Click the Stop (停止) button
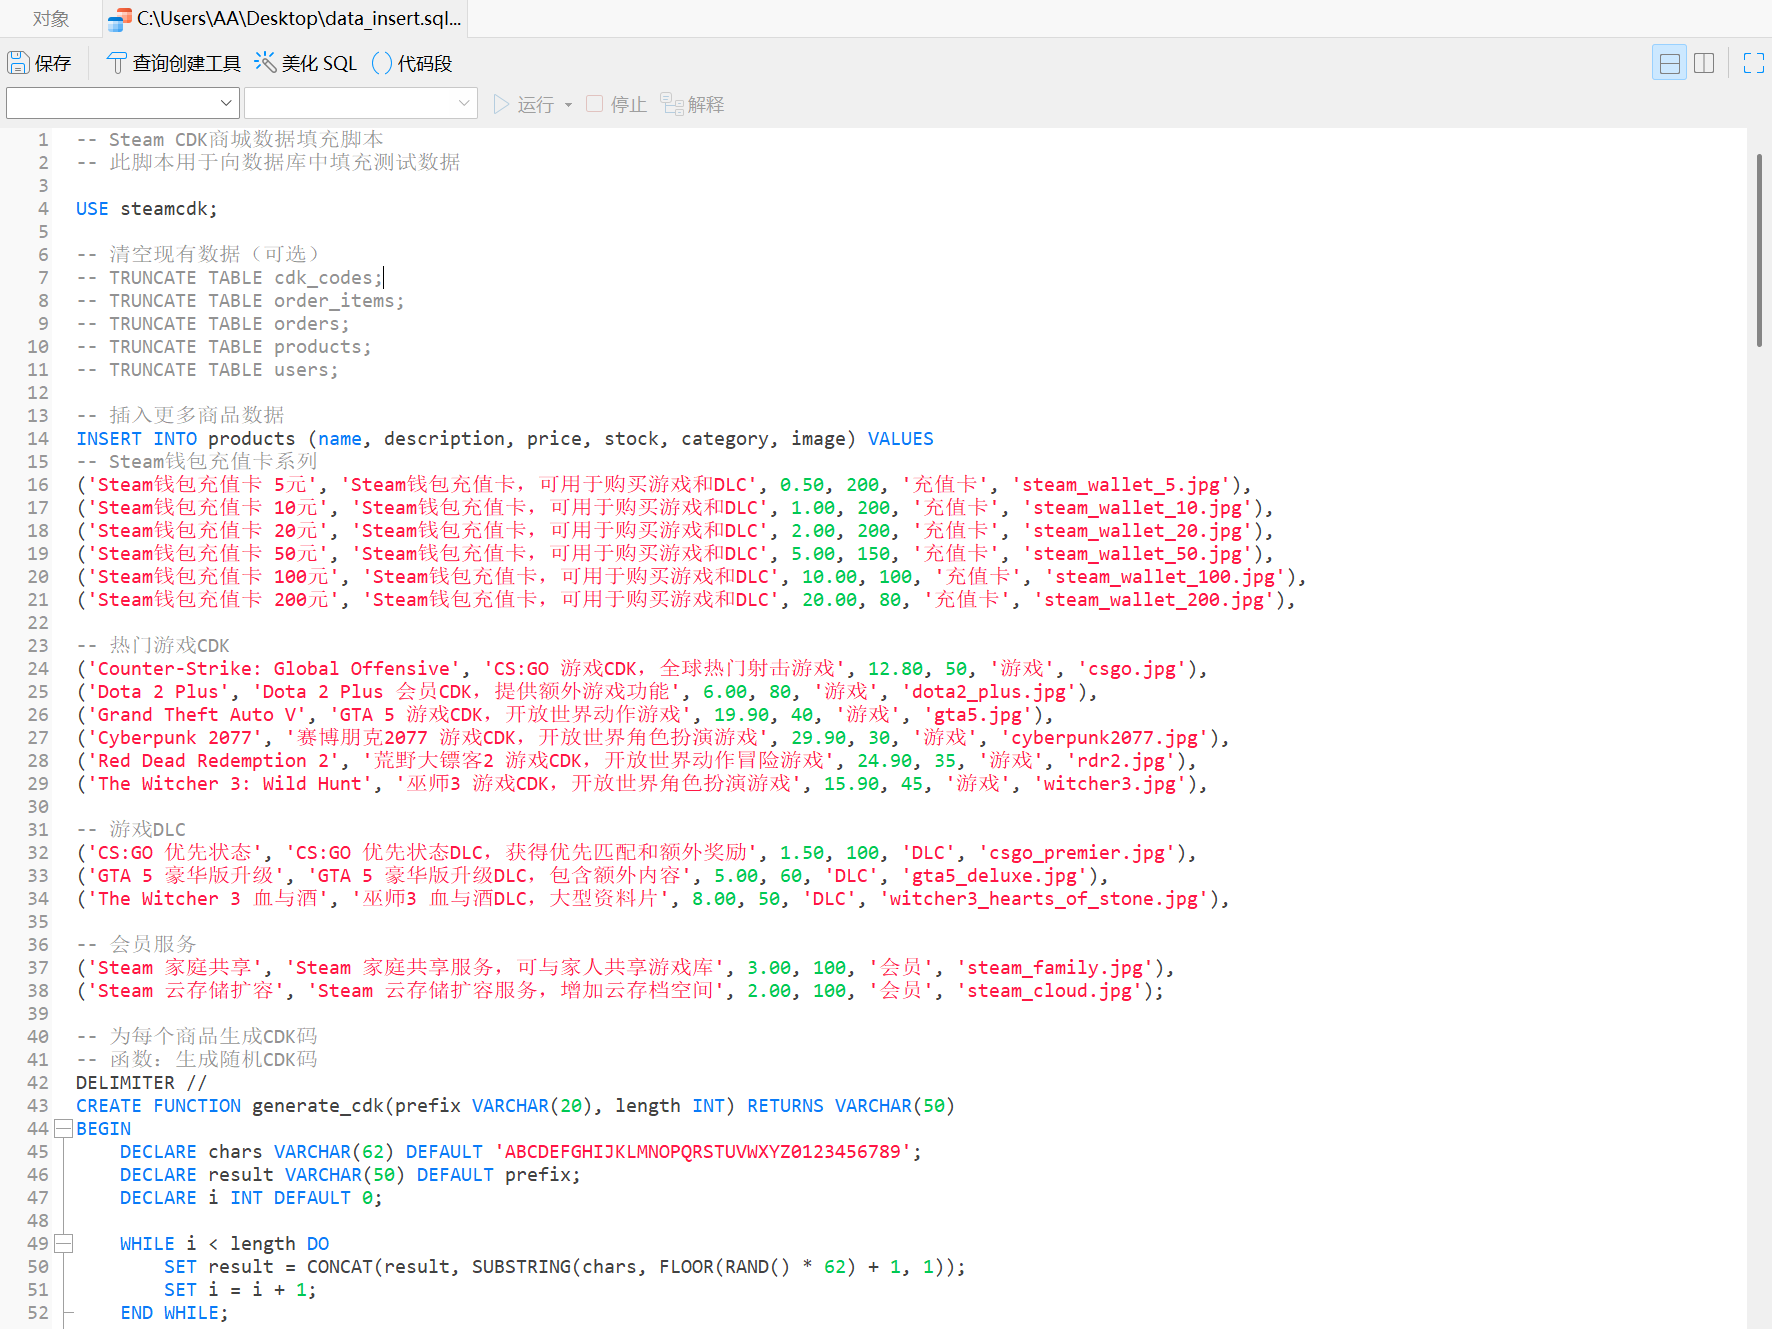The height and width of the screenshot is (1329, 1772). point(616,104)
